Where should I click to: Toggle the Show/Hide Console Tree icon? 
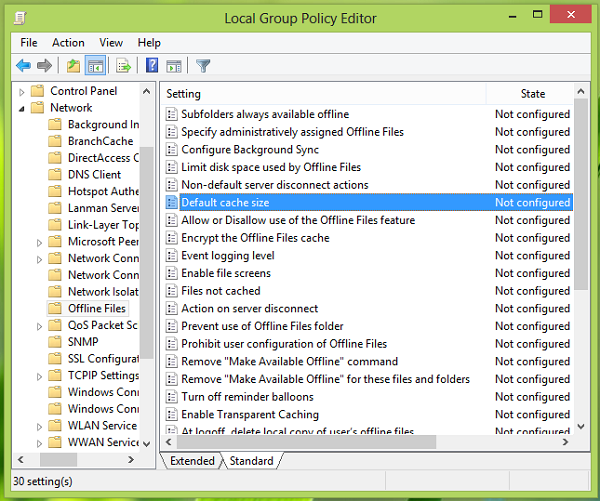(x=95, y=66)
